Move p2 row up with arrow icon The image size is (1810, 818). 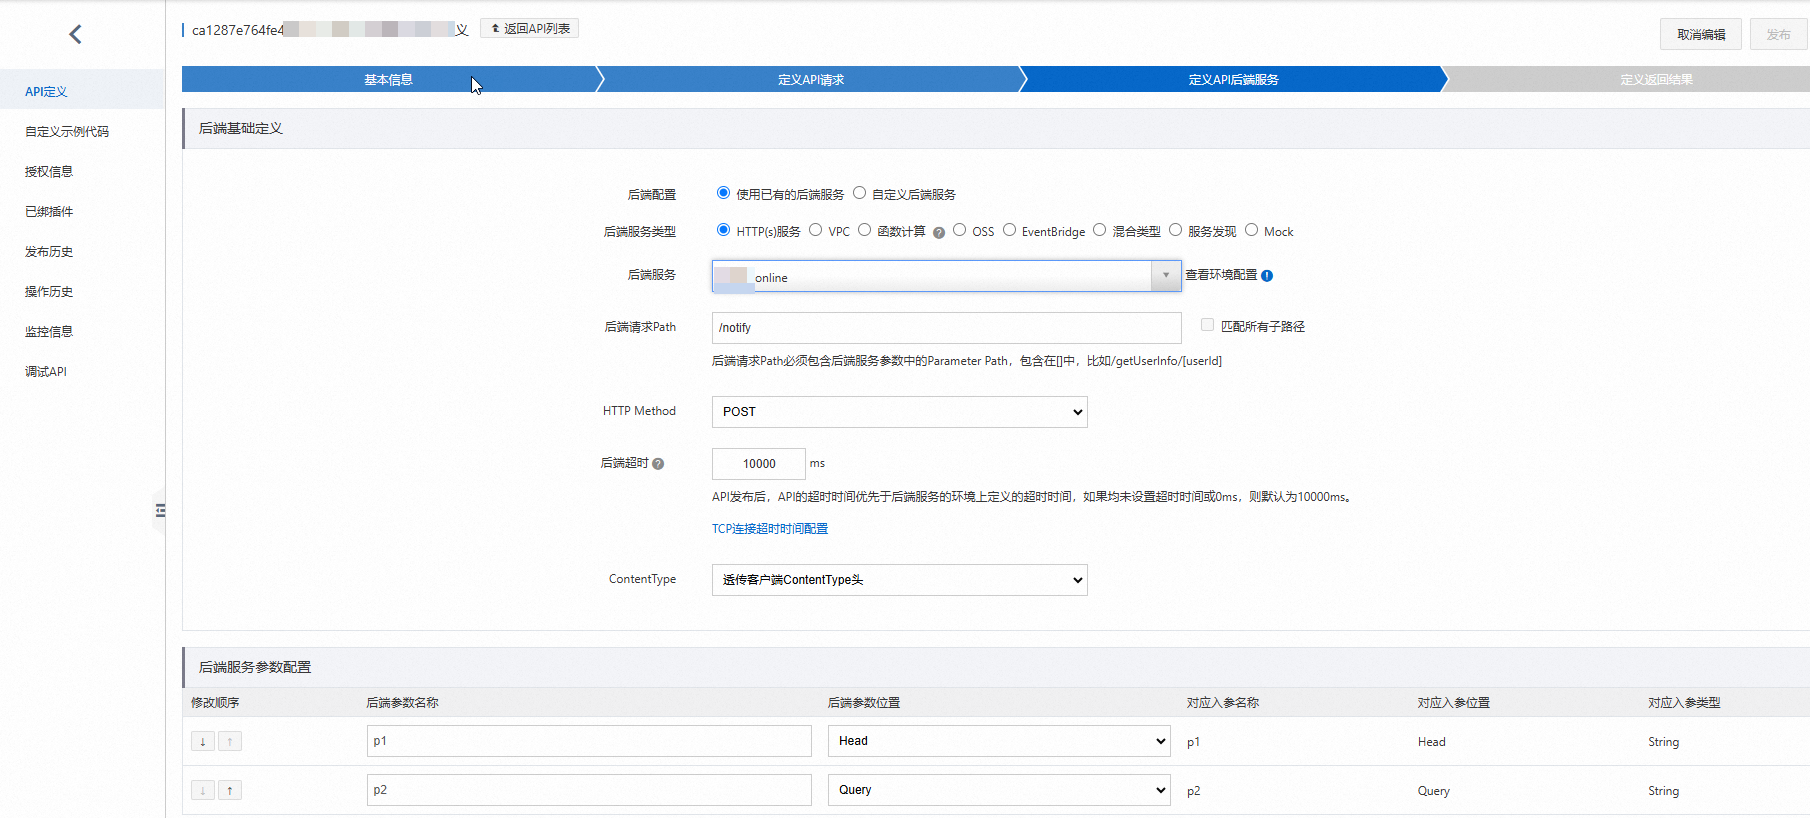(230, 790)
